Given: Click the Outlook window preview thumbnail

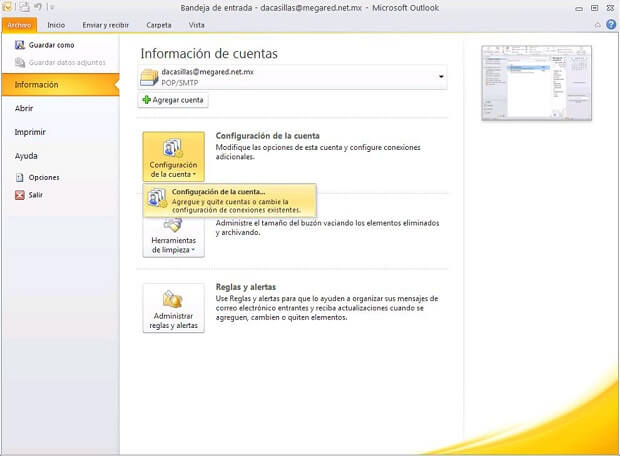Looking at the screenshot, I should (x=537, y=83).
